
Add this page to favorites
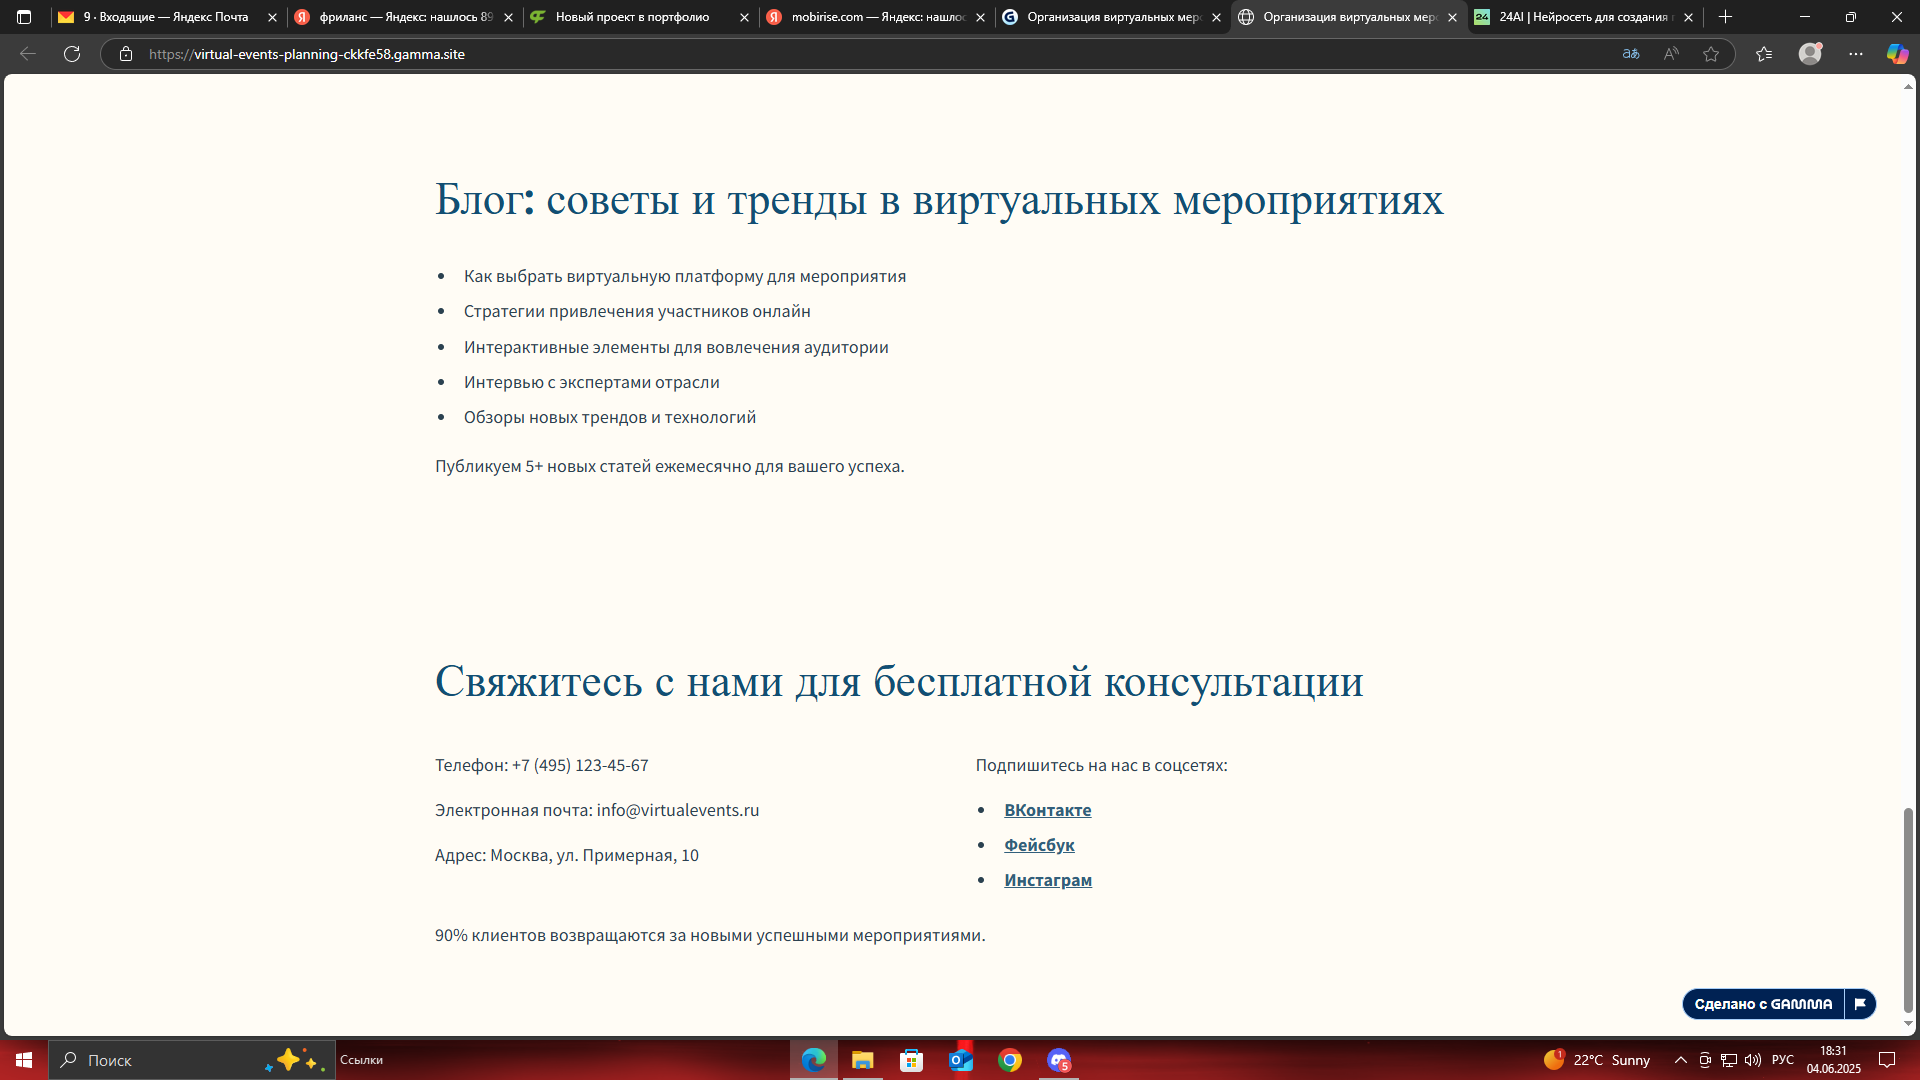tap(1712, 54)
